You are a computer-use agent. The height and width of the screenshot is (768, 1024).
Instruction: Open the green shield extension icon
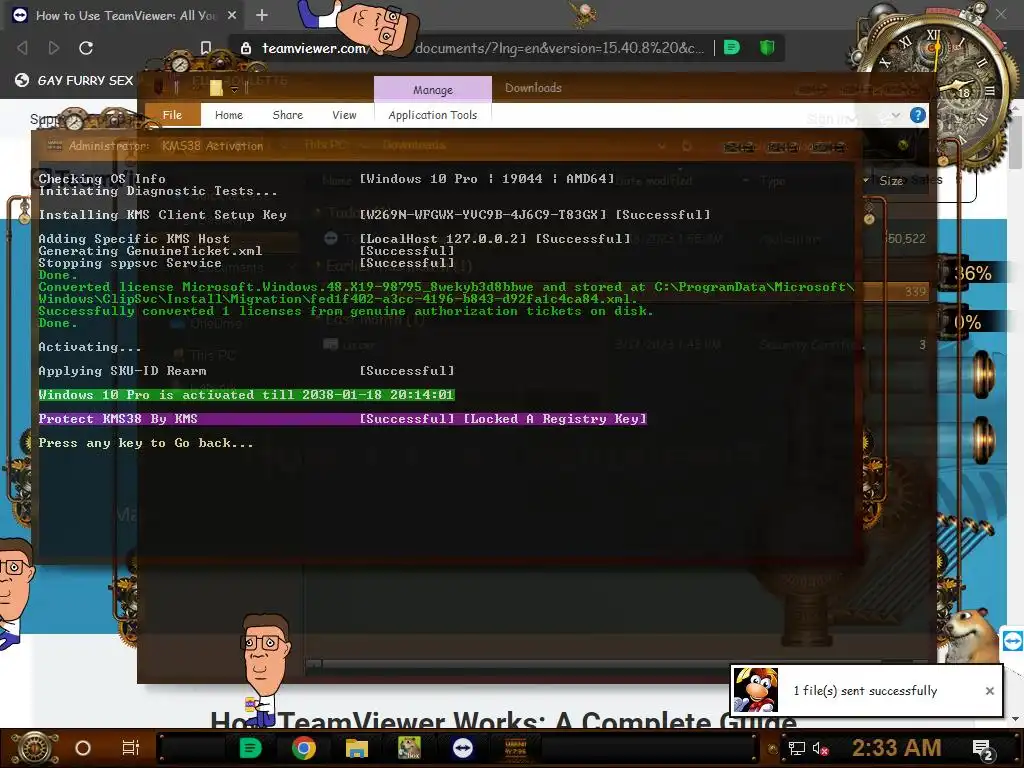(767, 47)
